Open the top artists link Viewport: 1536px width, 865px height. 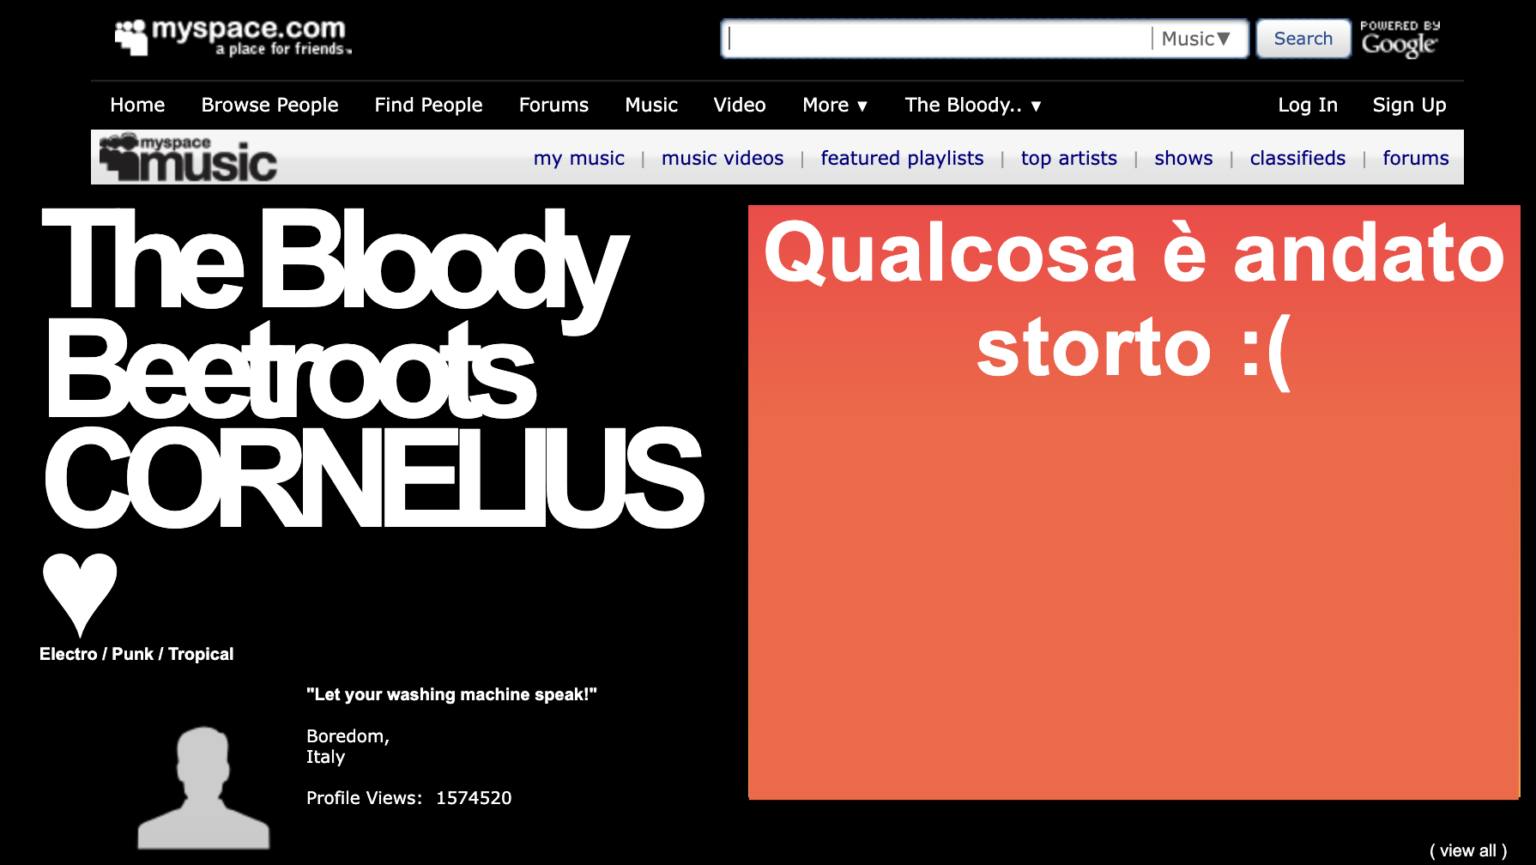point(1068,158)
